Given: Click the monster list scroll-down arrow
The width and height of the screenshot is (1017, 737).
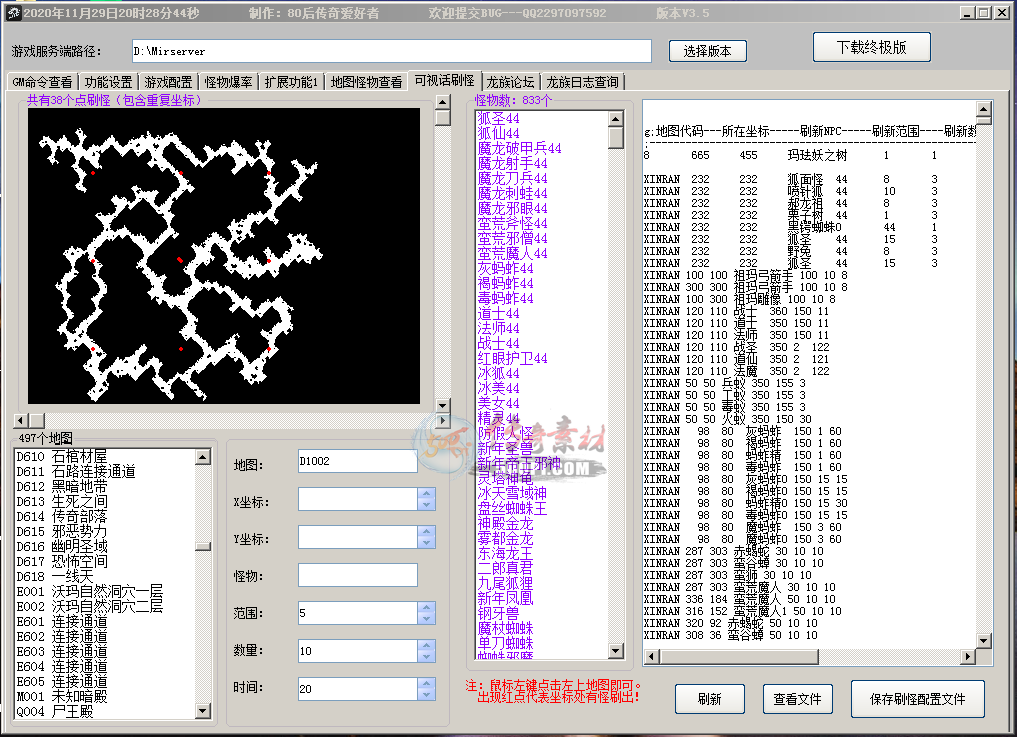Looking at the screenshot, I should coord(616,651).
